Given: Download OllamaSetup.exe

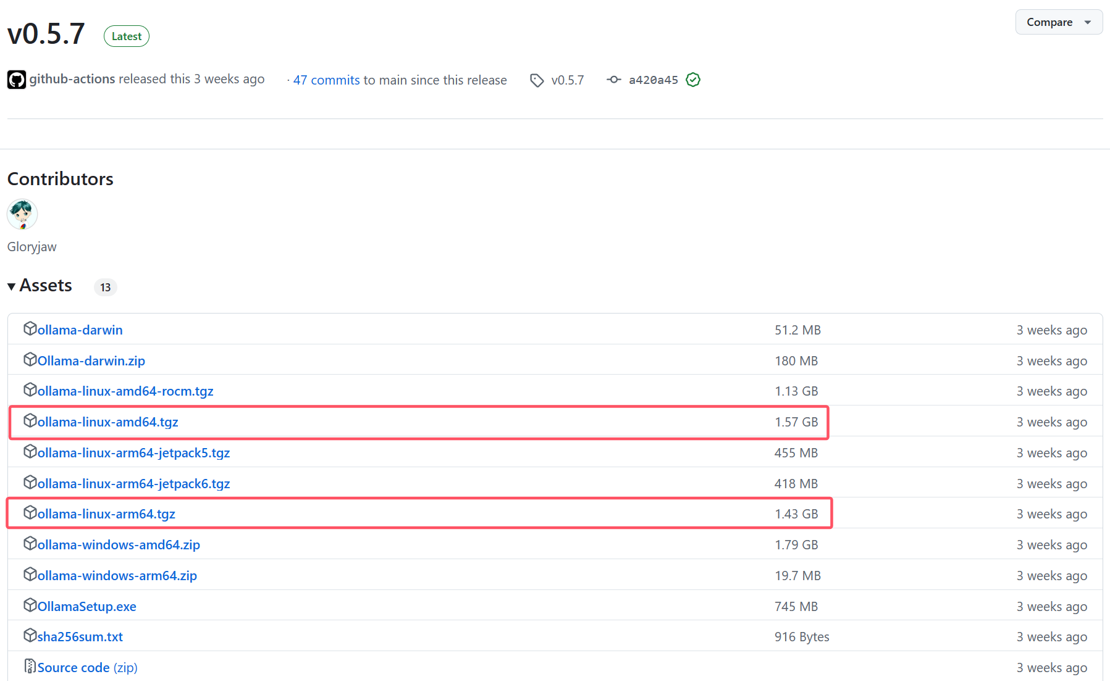Looking at the screenshot, I should tap(87, 607).
